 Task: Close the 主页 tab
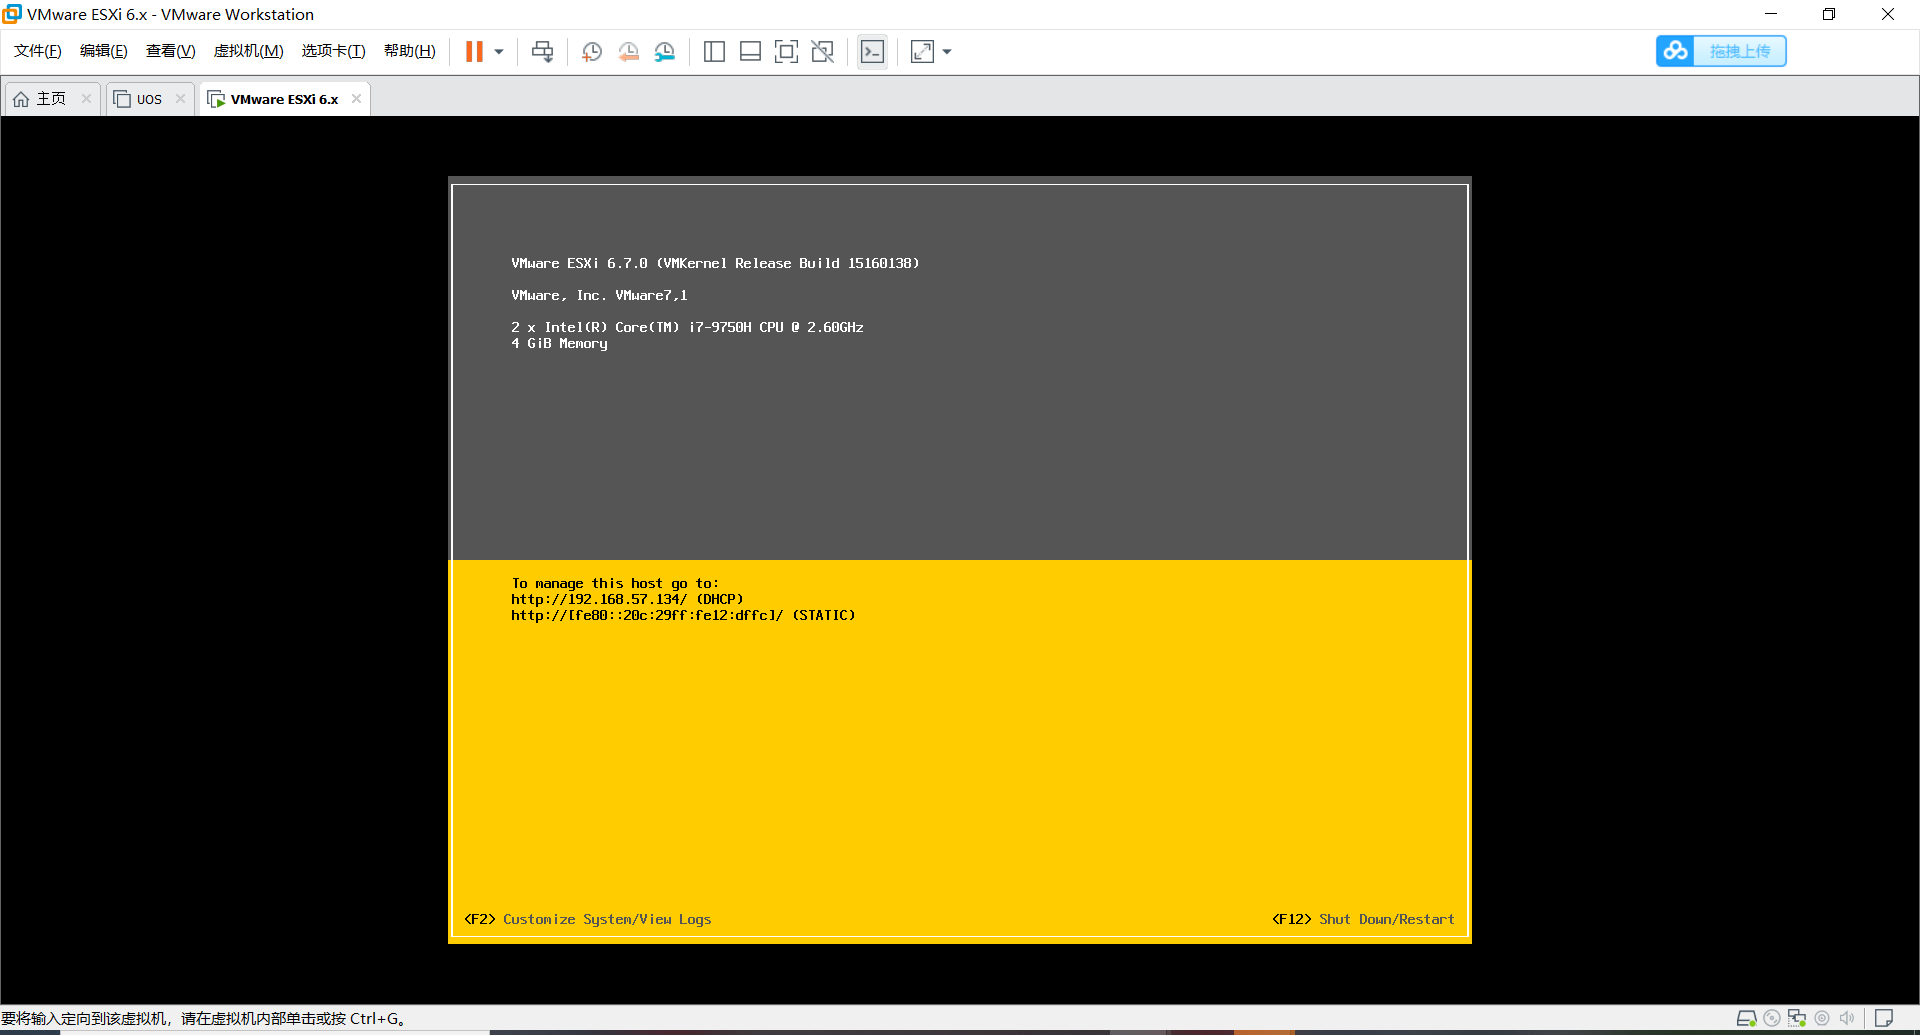86,98
